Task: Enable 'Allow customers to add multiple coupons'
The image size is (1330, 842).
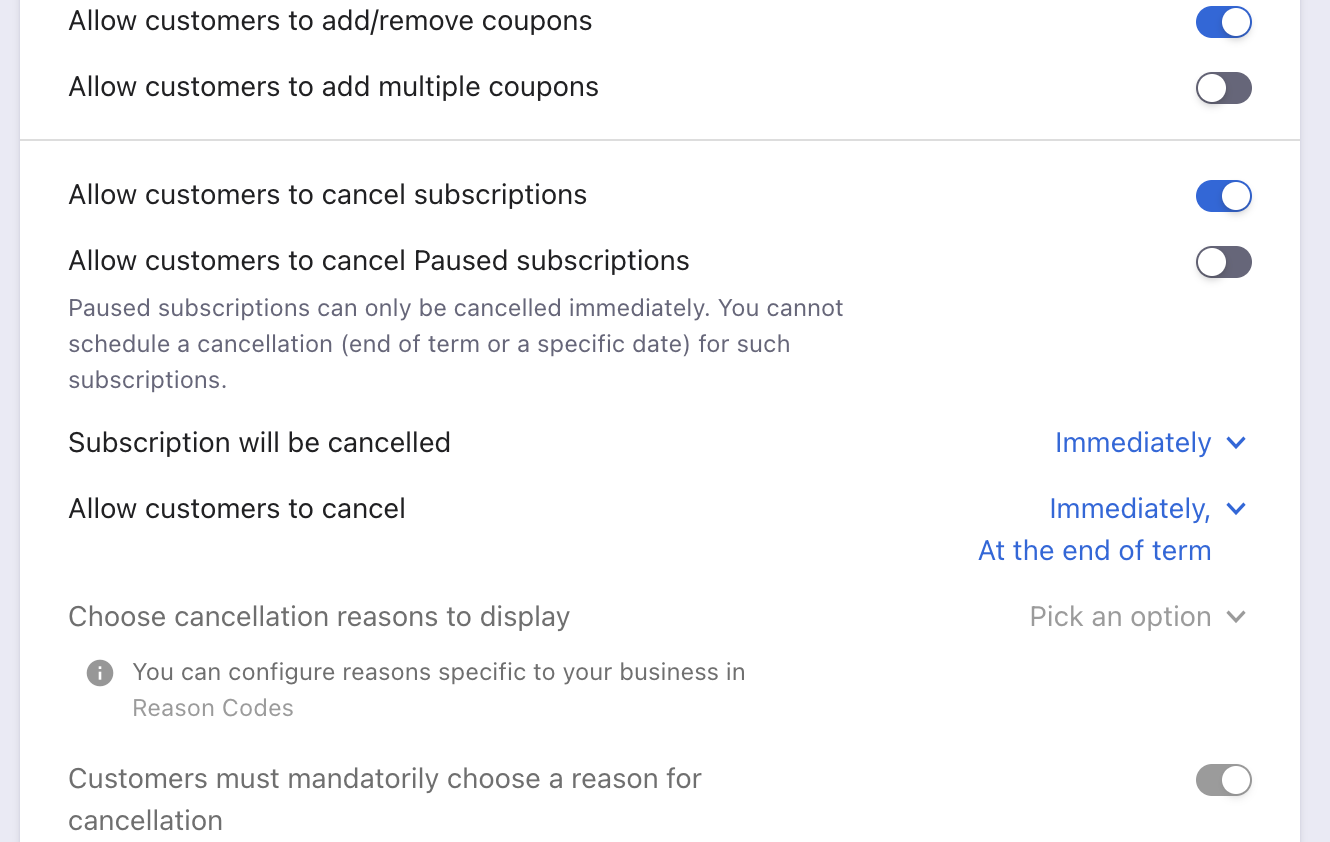Action: pos(1223,88)
